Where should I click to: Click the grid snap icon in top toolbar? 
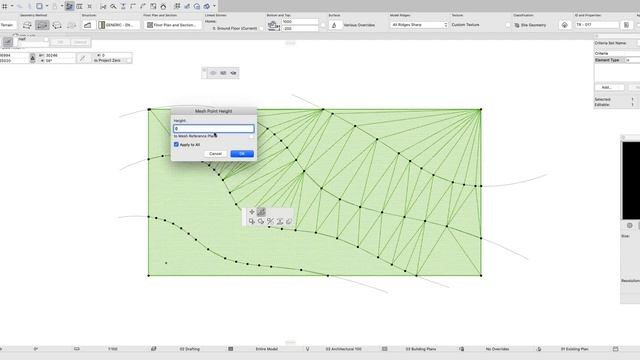[4, 6]
